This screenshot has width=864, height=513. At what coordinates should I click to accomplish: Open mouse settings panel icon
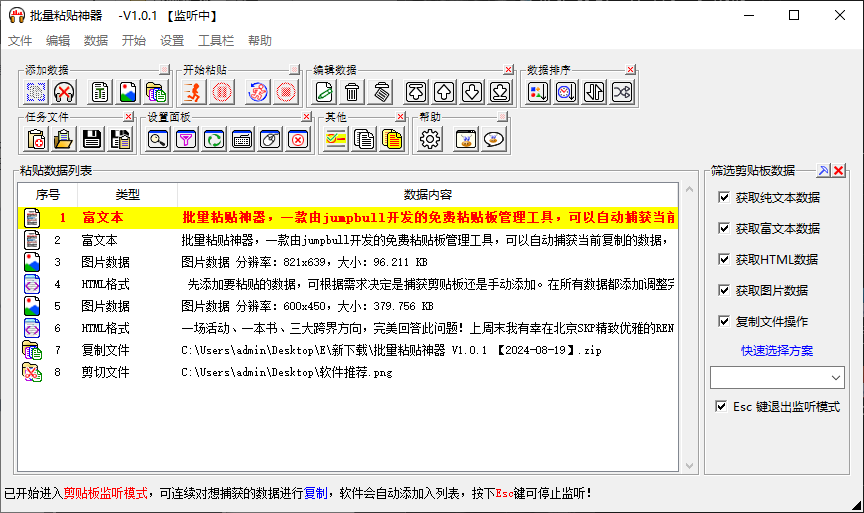270,139
